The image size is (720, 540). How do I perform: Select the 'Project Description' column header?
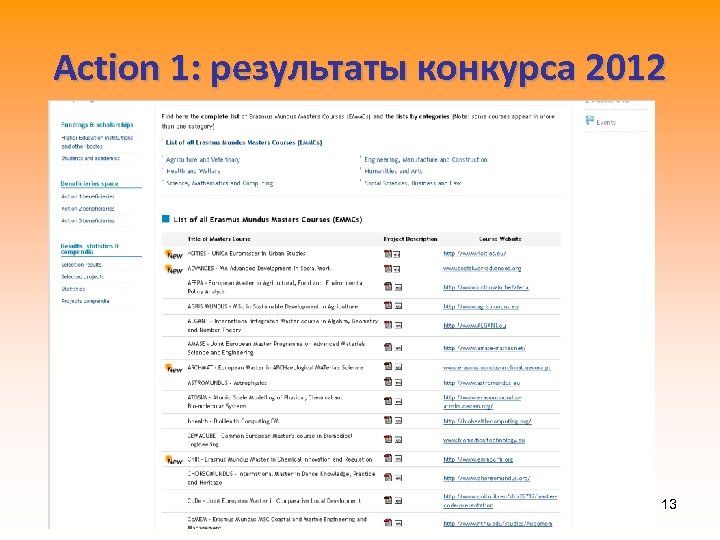[x=411, y=239]
